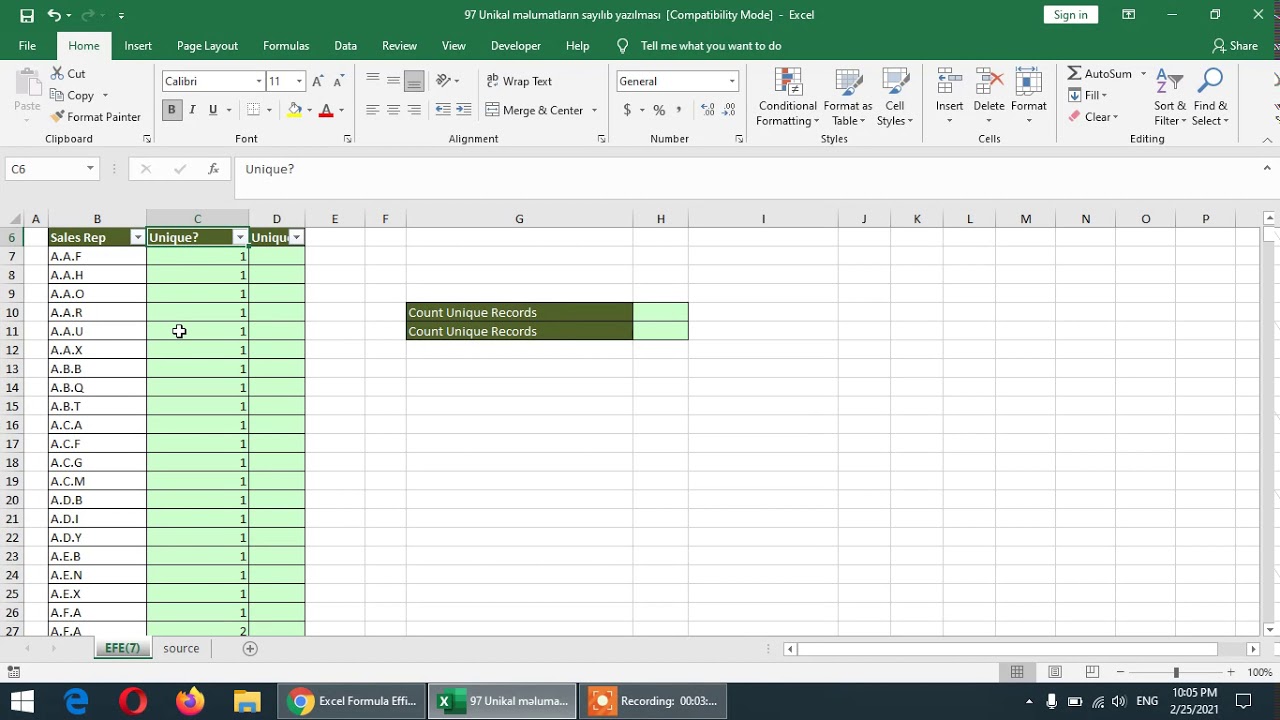Viewport: 1280px width, 720px height.
Task: Click the Undo arrow icon
Action: point(54,15)
